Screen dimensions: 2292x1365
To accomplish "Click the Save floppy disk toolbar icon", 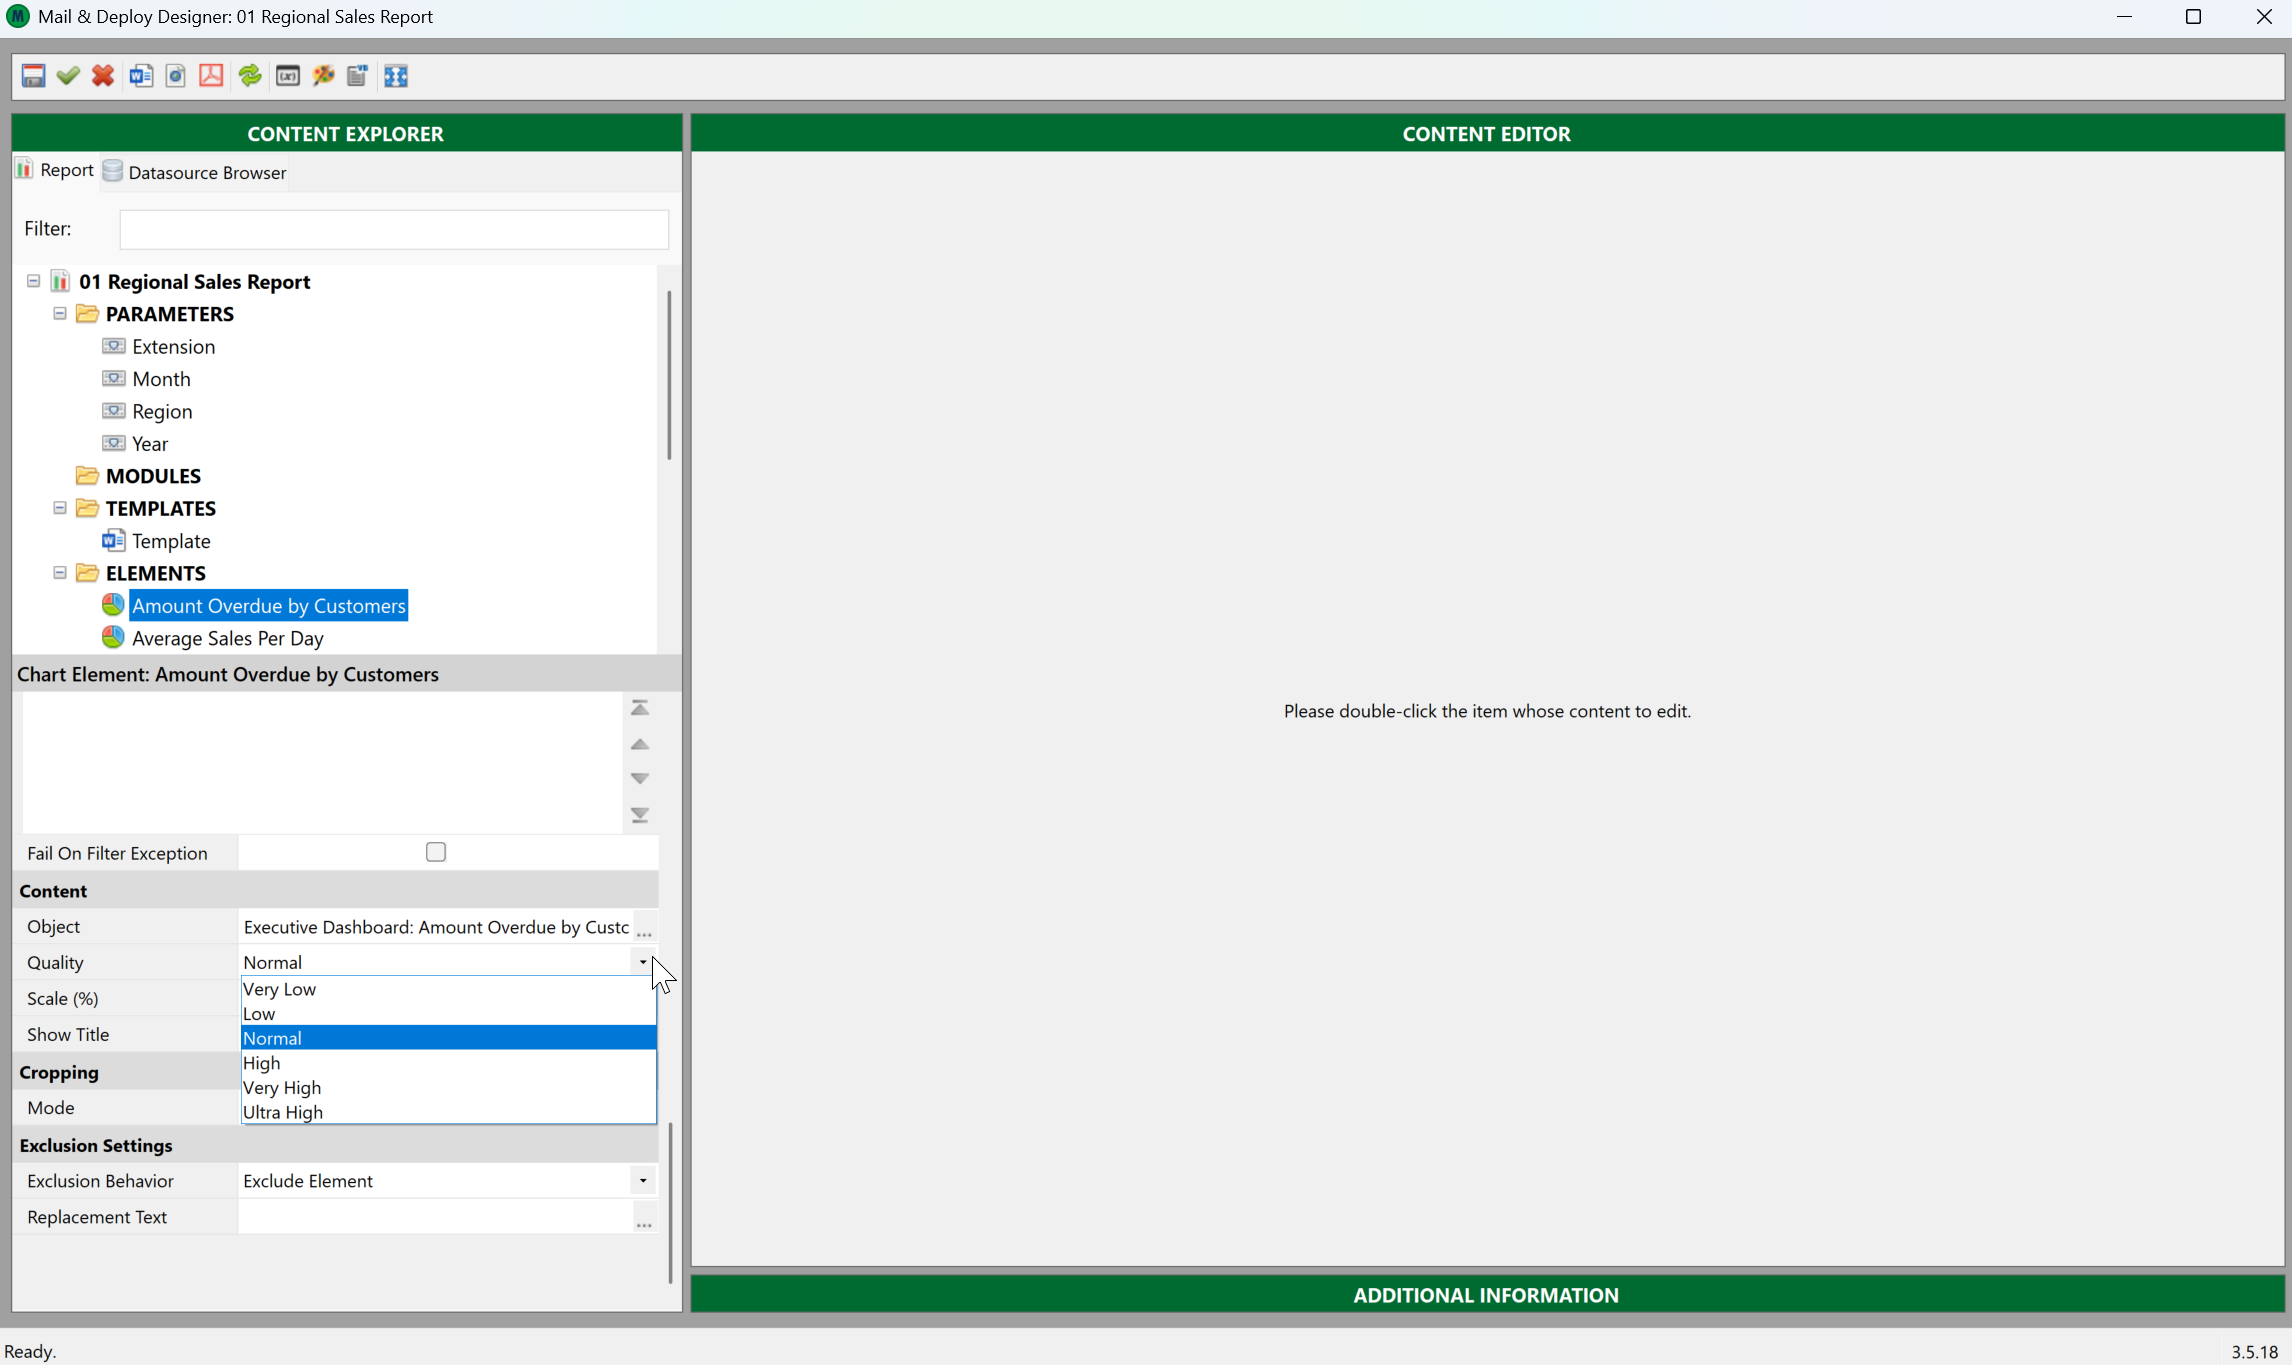I will pyautogui.click(x=33, y=76).
